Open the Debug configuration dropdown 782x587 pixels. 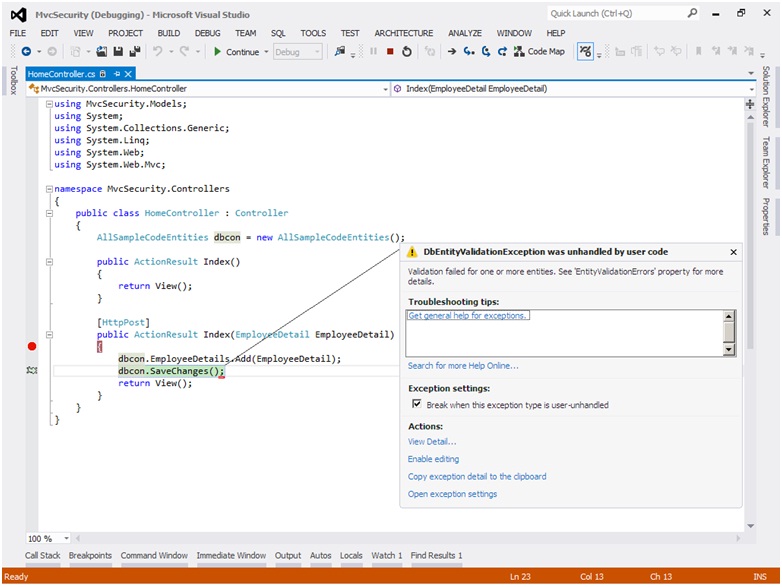click(298, 51)
